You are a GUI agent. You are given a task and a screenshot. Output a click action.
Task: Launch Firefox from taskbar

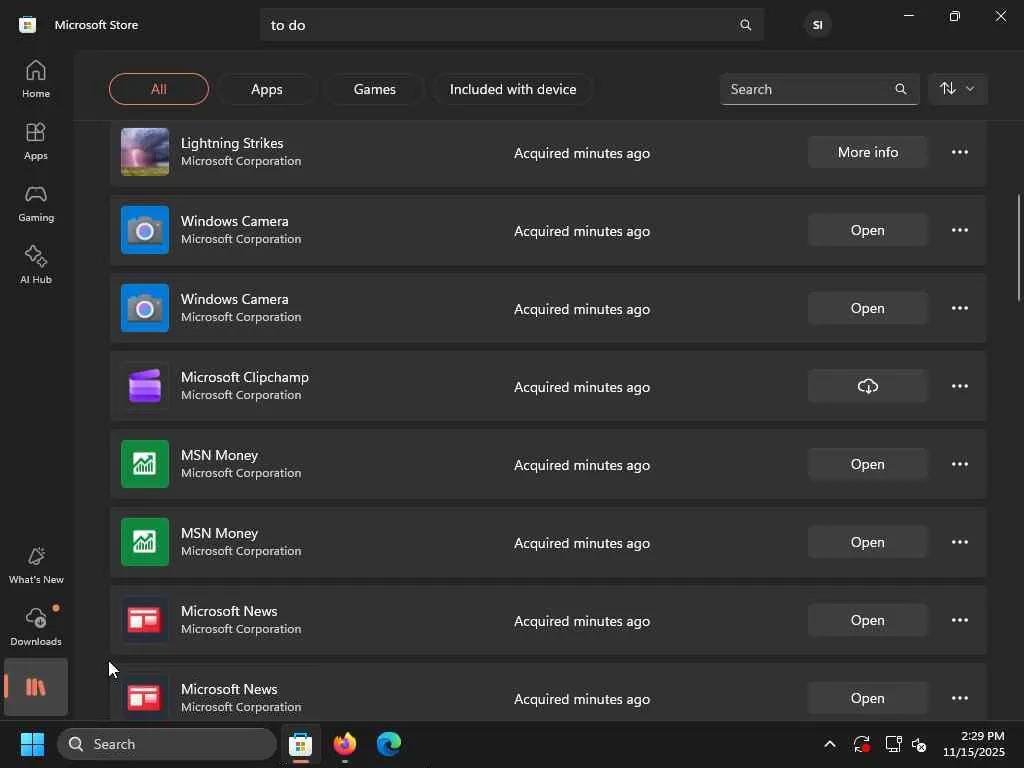[x=345, y=744]
